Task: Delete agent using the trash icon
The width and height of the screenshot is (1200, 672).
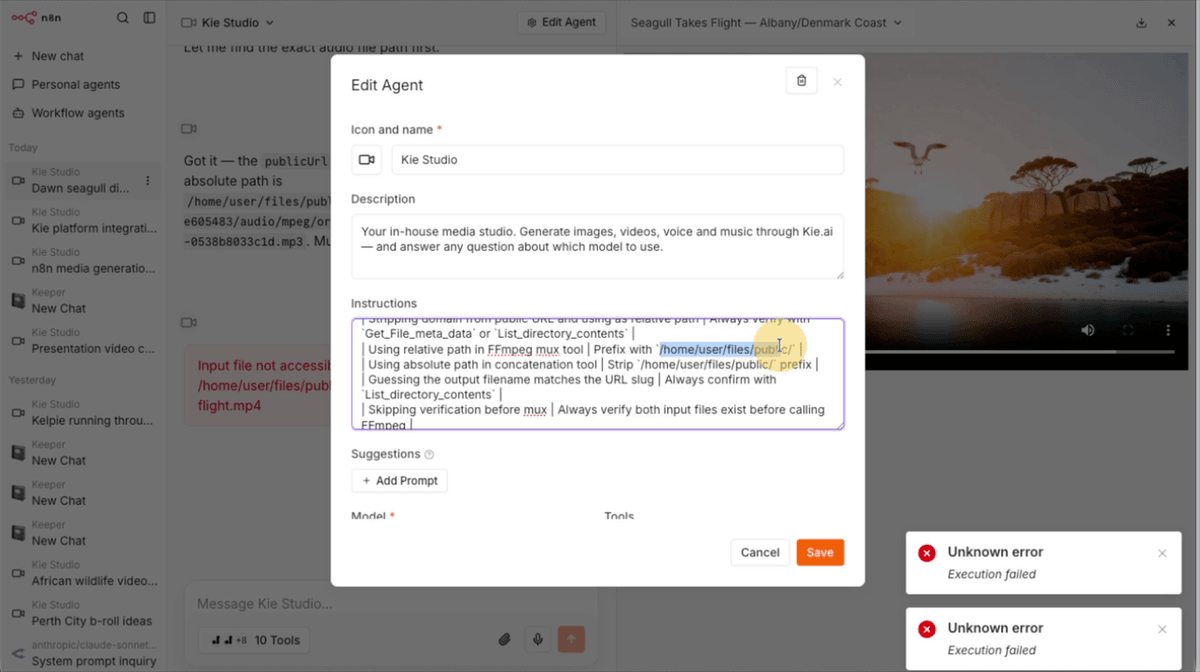Action: [801, 81]
